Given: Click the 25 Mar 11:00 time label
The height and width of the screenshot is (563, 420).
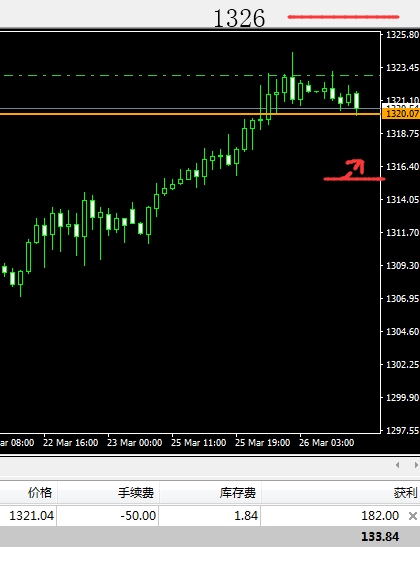Looking at the screenshot, I should coord(199,443).
